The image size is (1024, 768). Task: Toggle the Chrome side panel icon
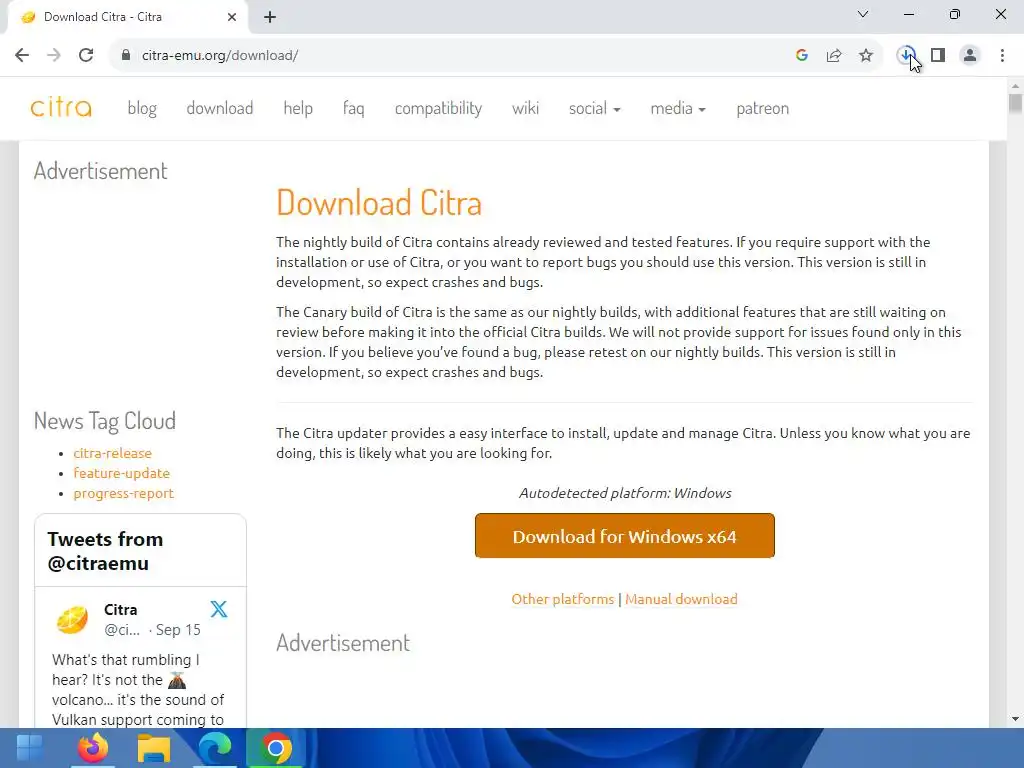[x=938, y=56]
